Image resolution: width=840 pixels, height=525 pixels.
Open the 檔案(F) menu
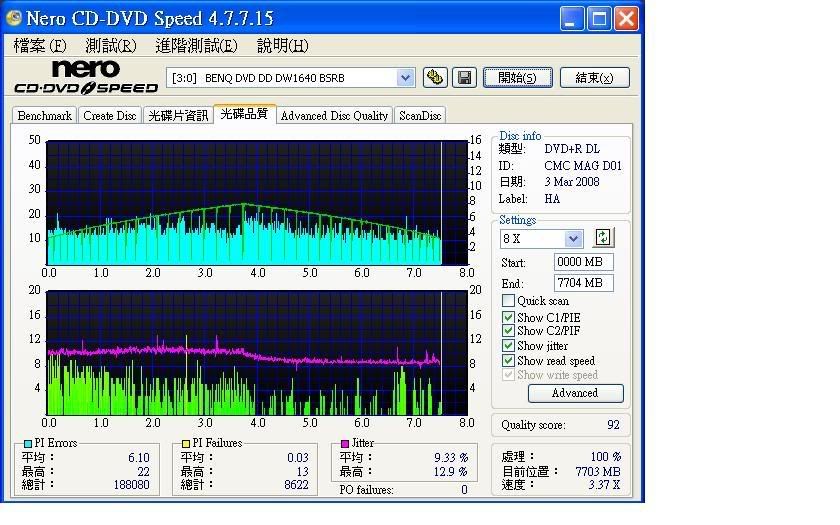(x=40, y=46)
